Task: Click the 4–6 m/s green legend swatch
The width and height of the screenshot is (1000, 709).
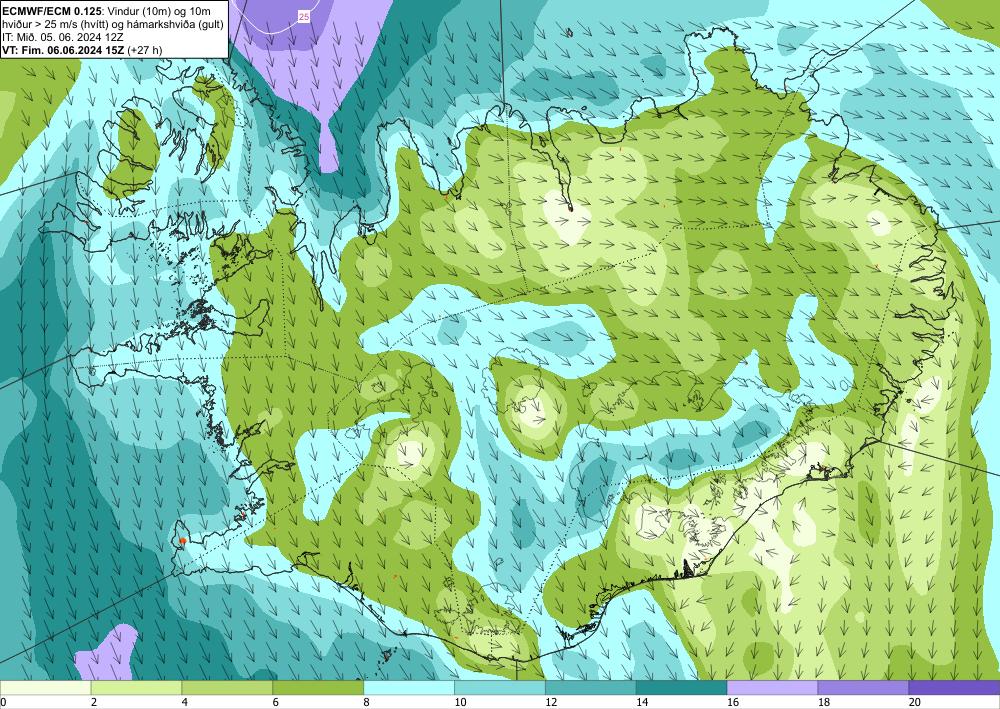Action: coord(227,687)
